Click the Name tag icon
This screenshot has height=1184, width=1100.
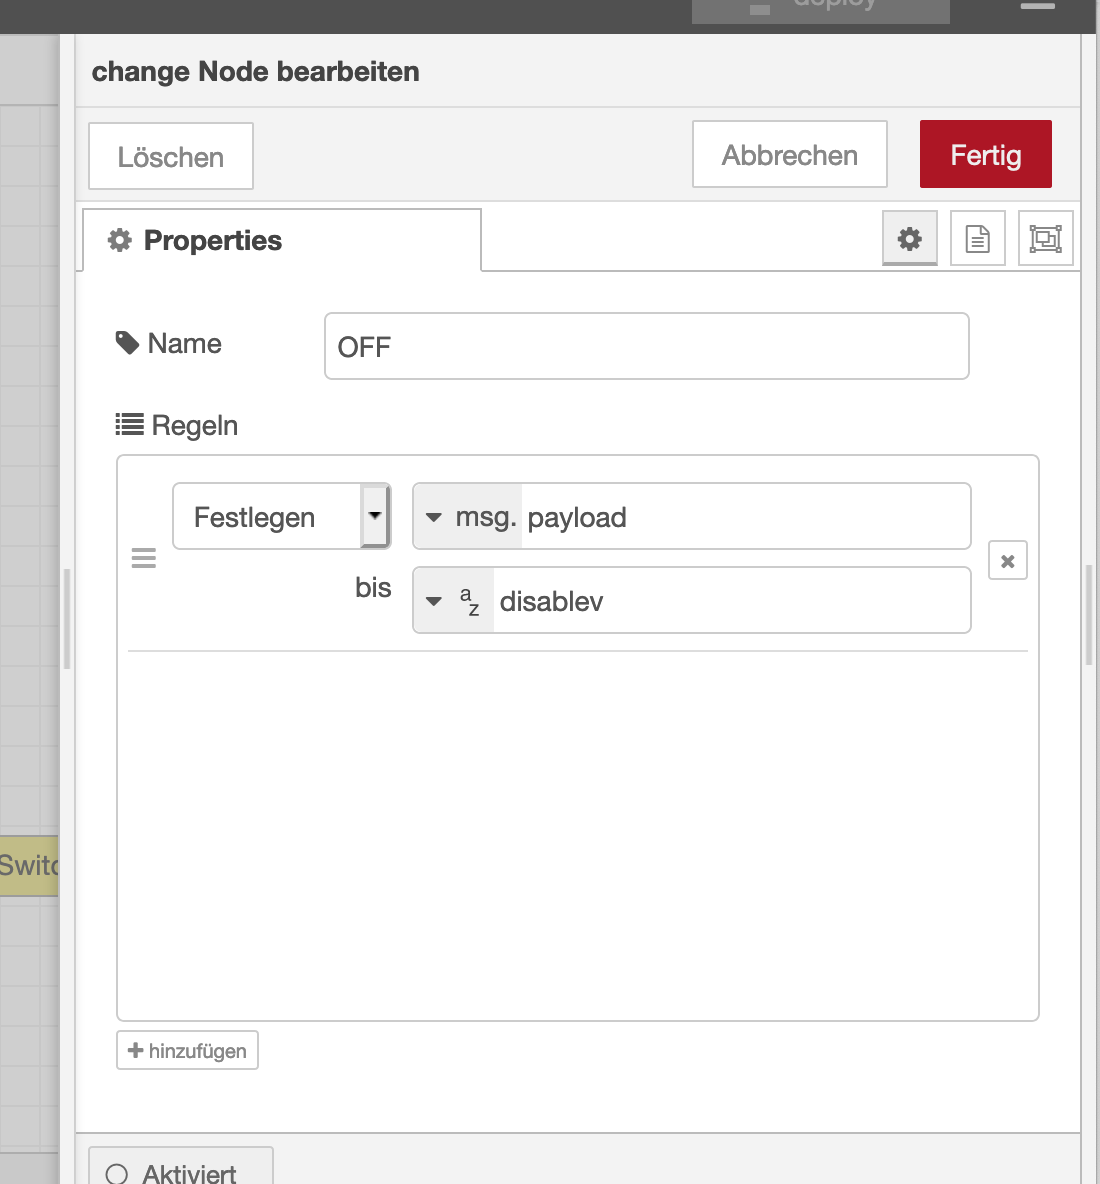(x=127, y=344)
